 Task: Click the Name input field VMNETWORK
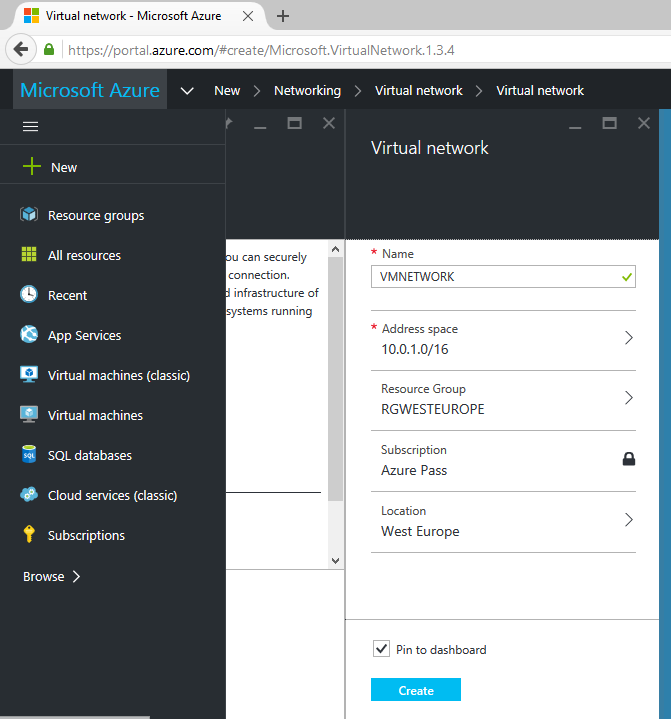pos(503,277)
